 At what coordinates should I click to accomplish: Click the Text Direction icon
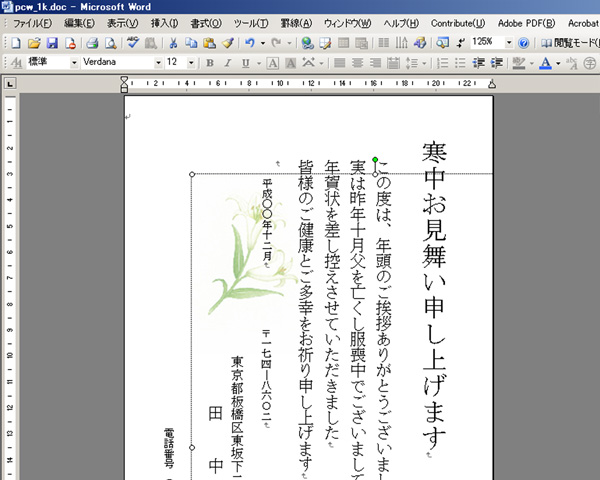pyautogui.click(x=401, y=42)
